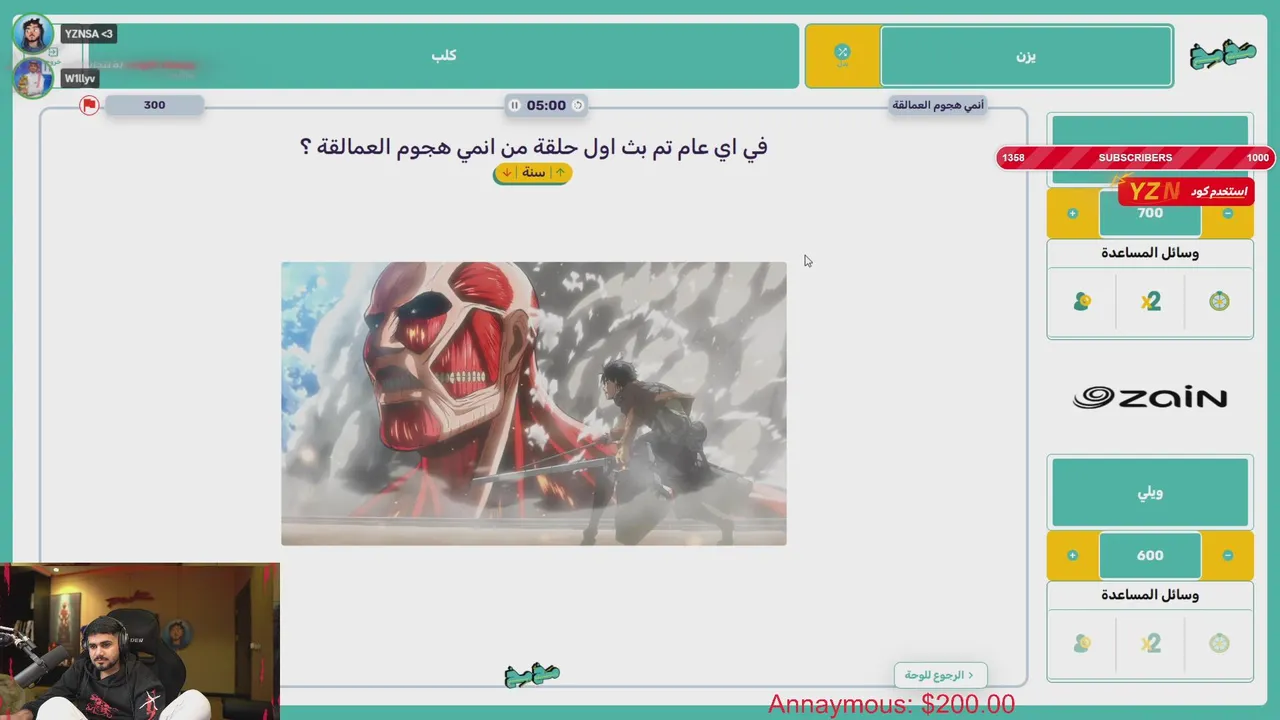This screenshot has height=720, width=1280.
Task: Use the spin-wheel helper under 700
Action: pos(1219,301)
